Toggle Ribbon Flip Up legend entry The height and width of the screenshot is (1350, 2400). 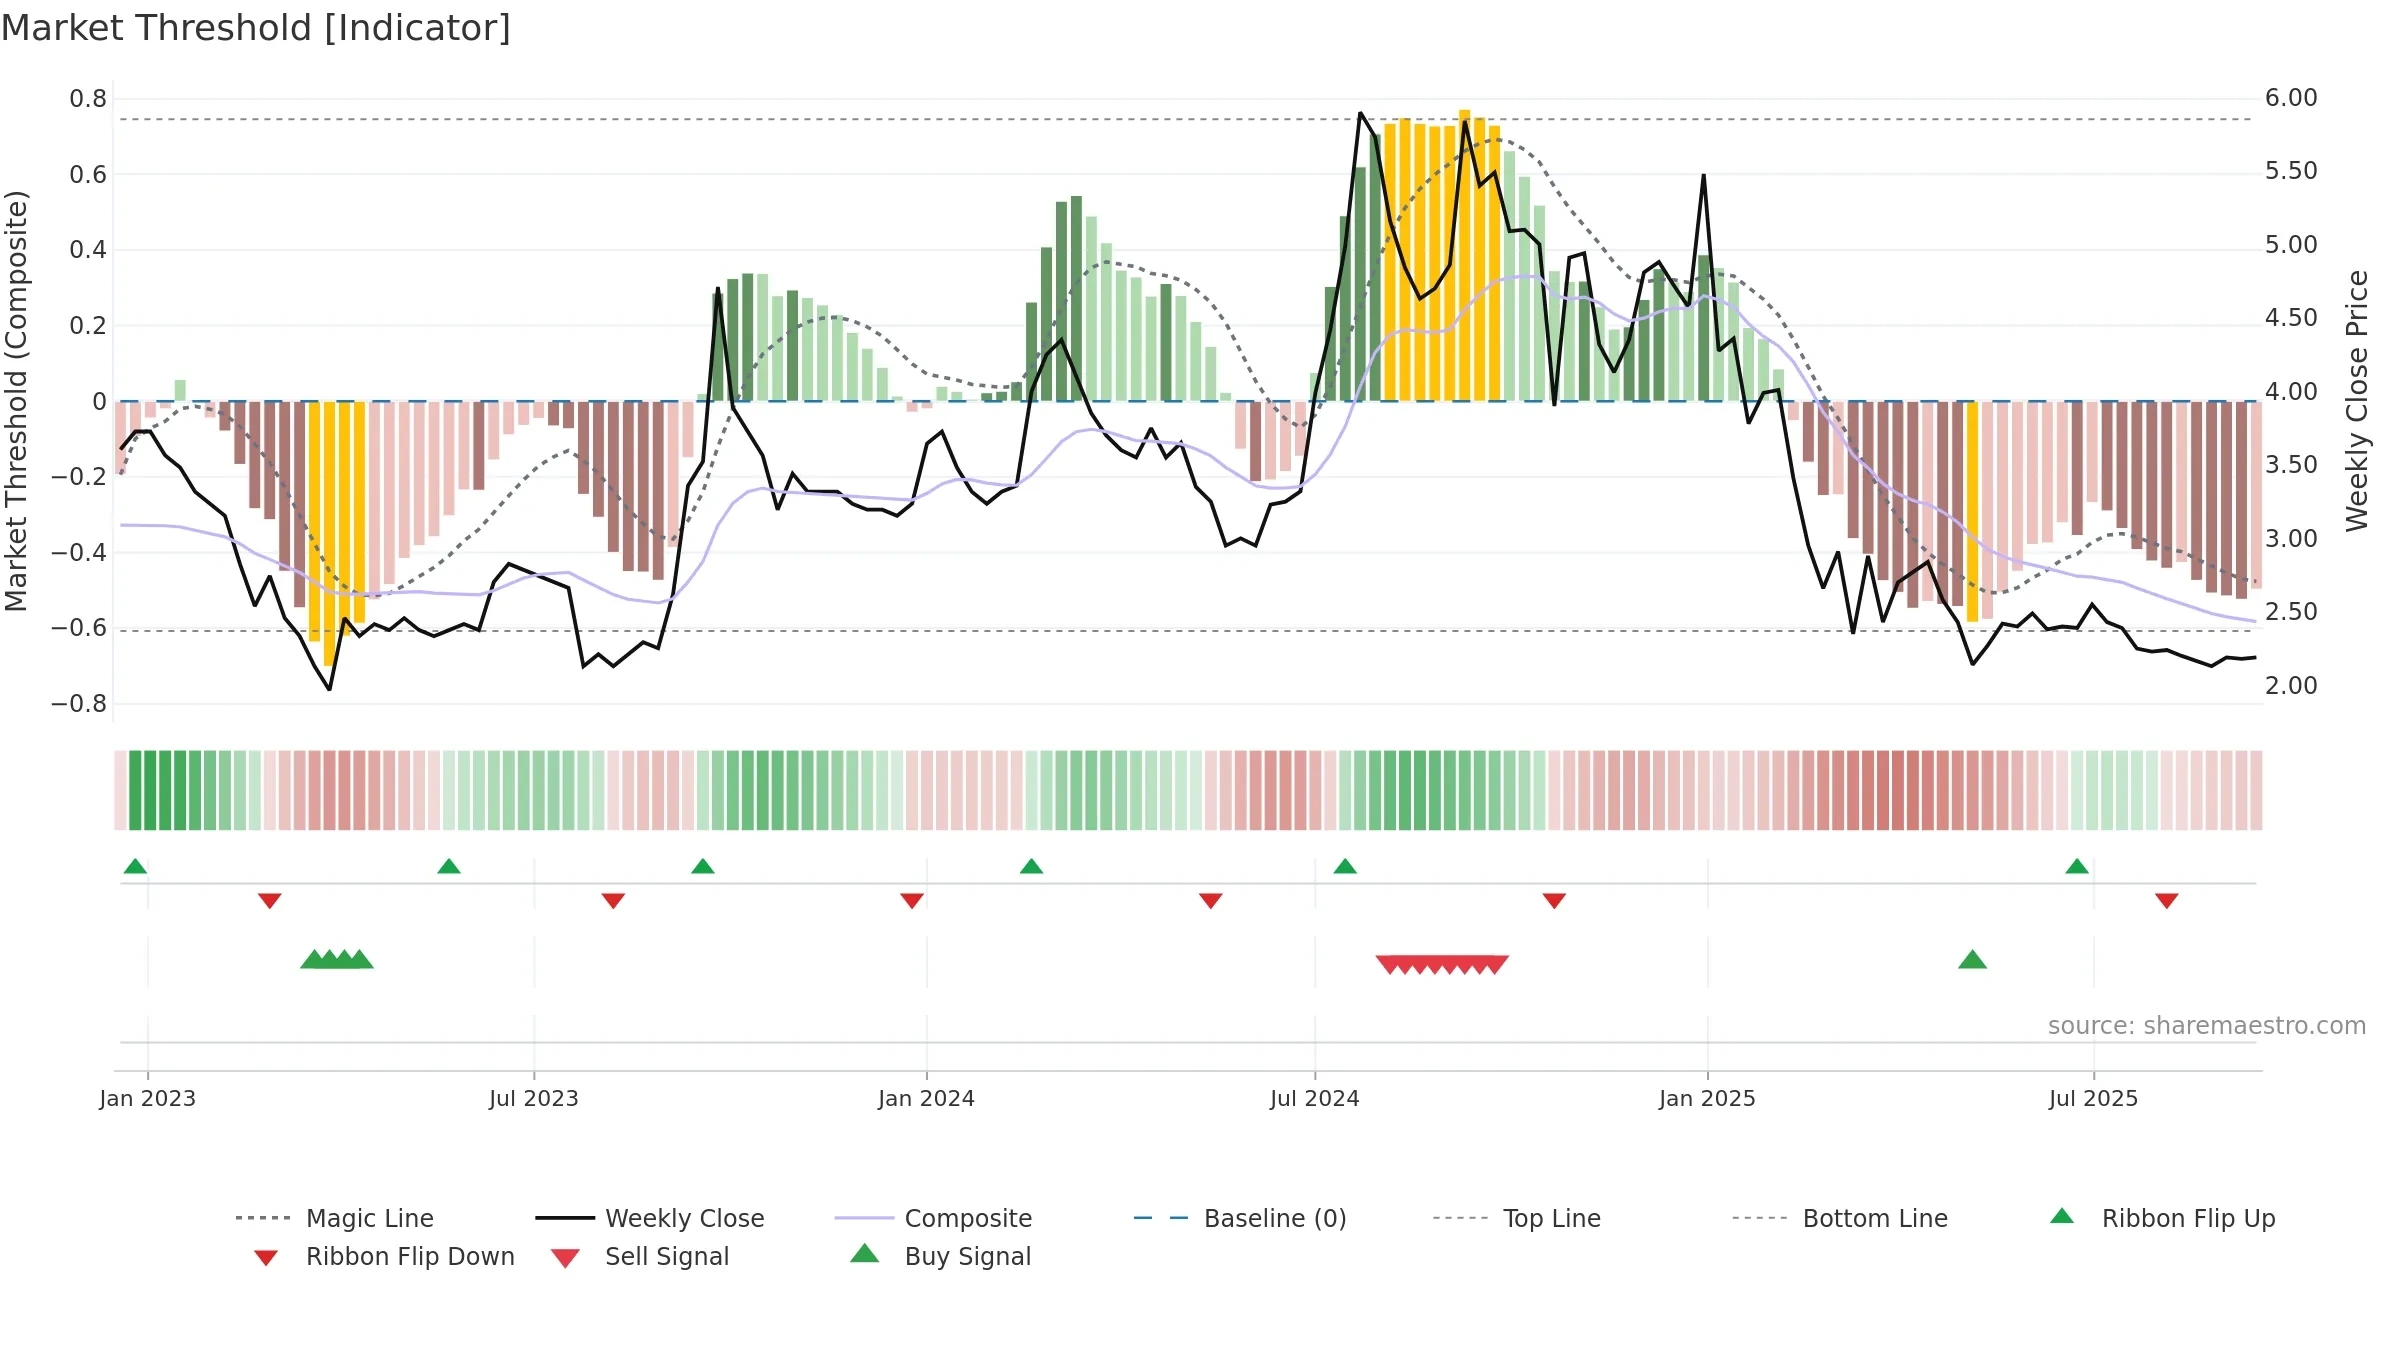coord(2162,1218)
